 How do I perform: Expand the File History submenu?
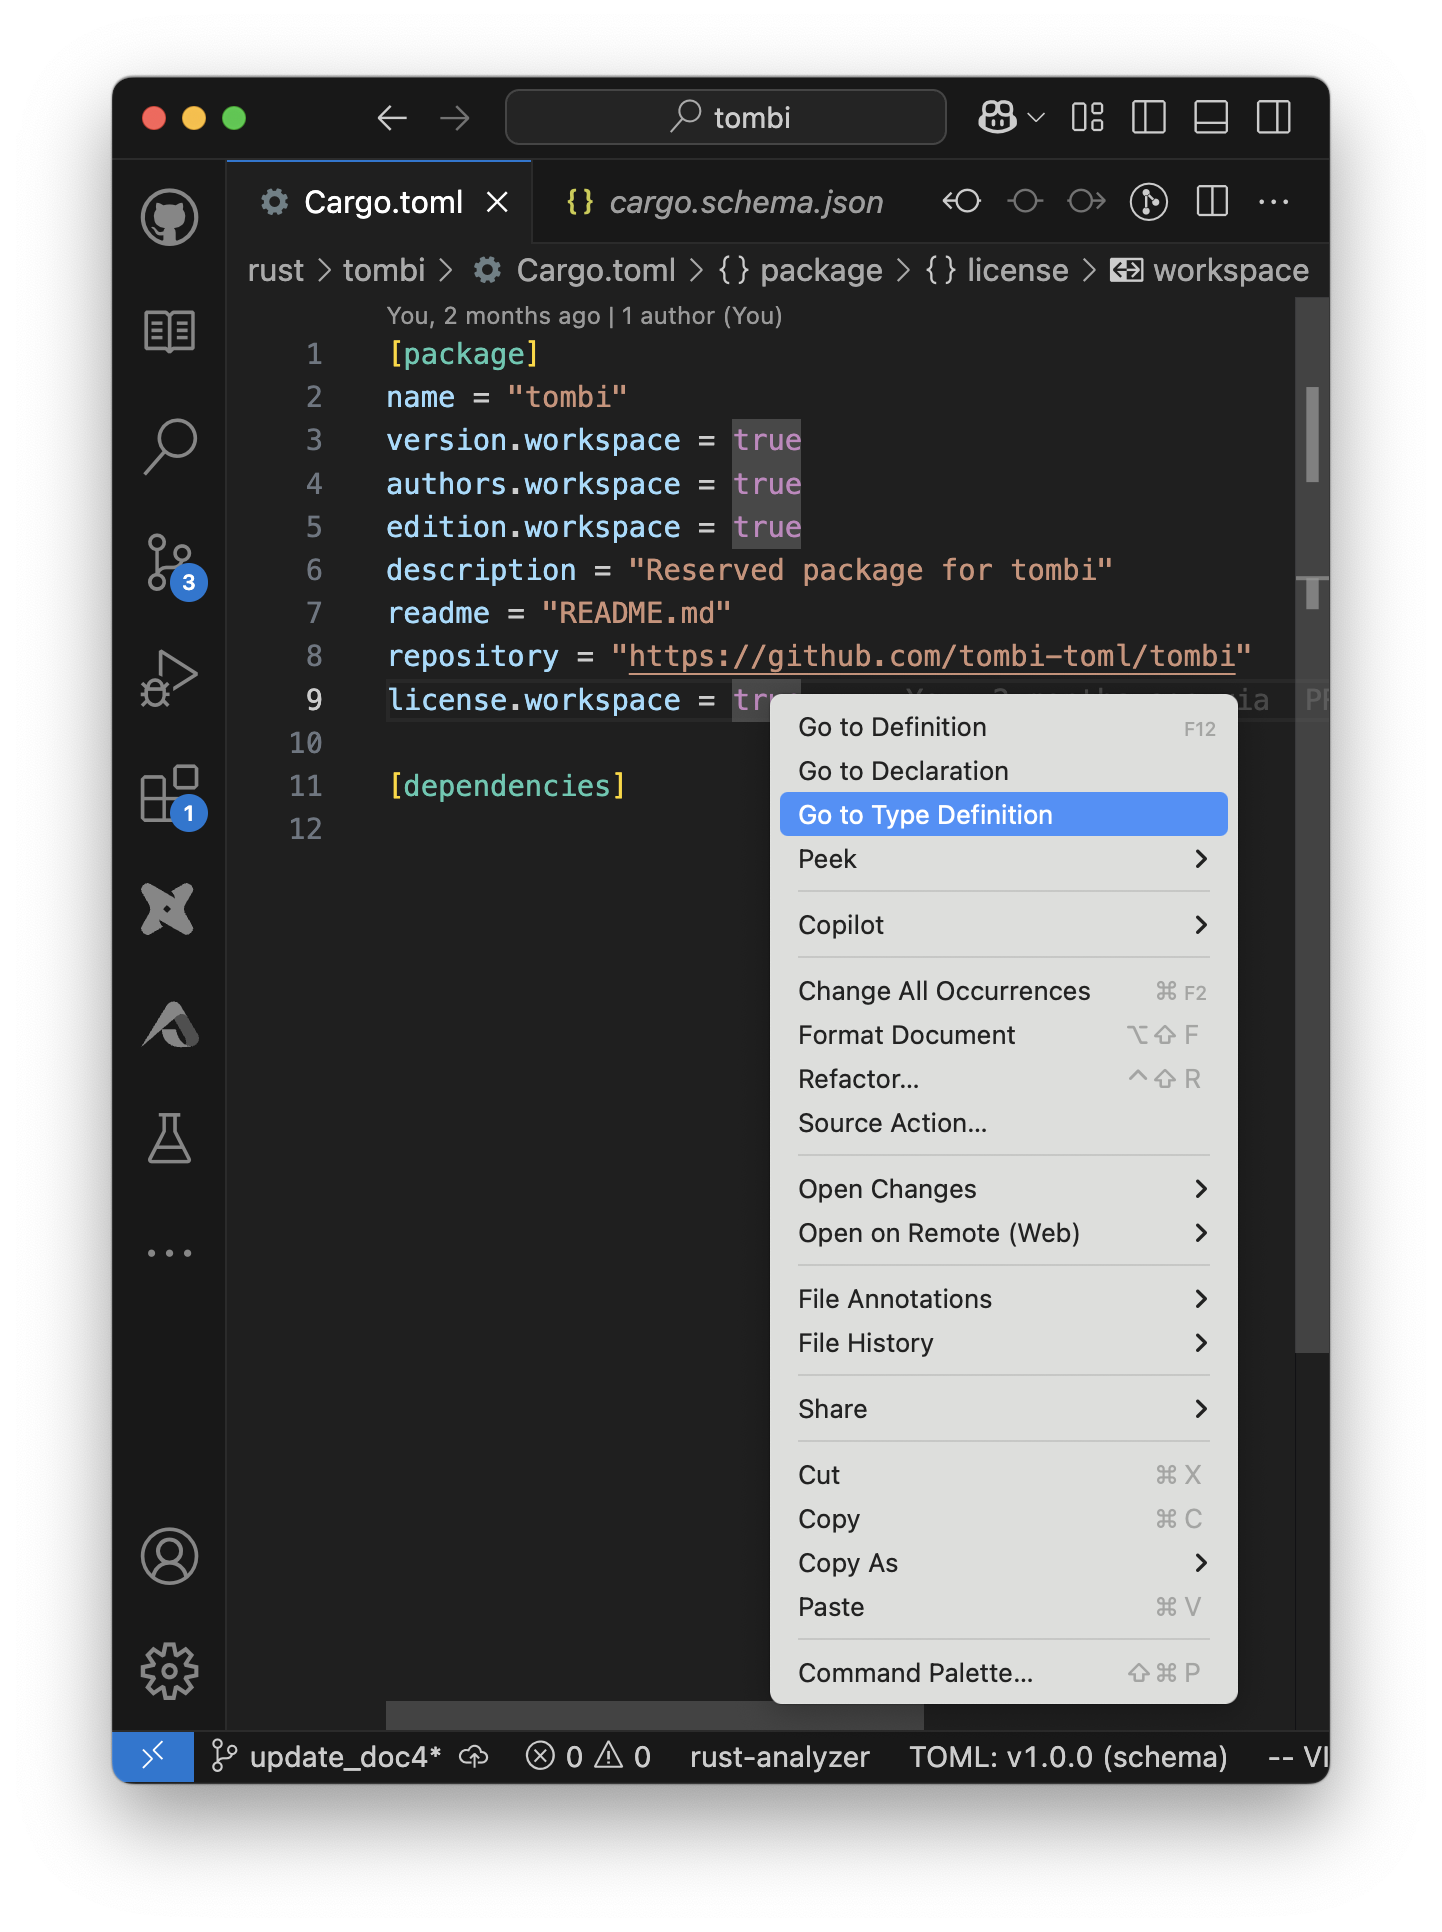coord(1004,1343)
